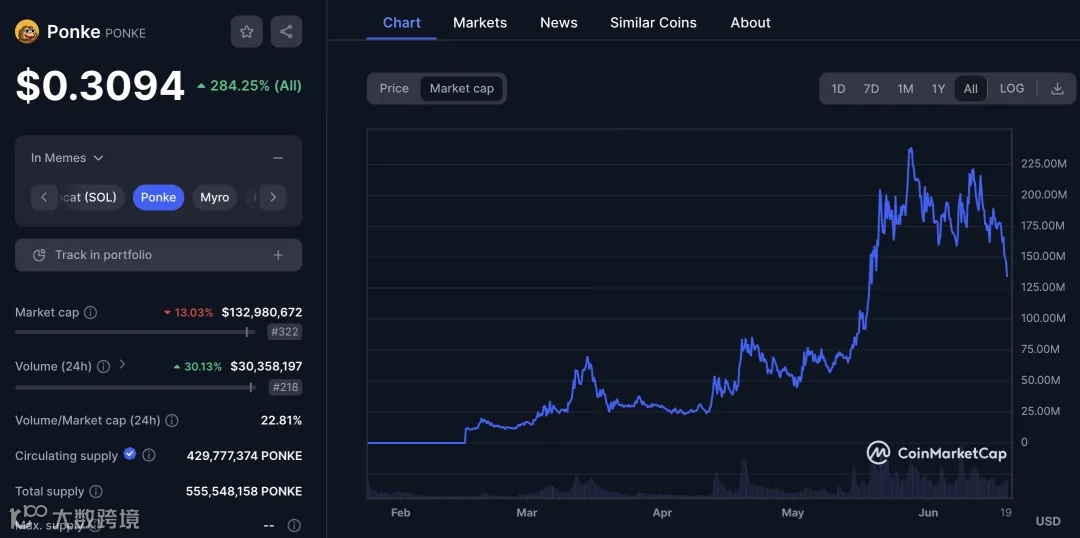
Task: Open Total supply info icon
Action: (x=96, y=492)
